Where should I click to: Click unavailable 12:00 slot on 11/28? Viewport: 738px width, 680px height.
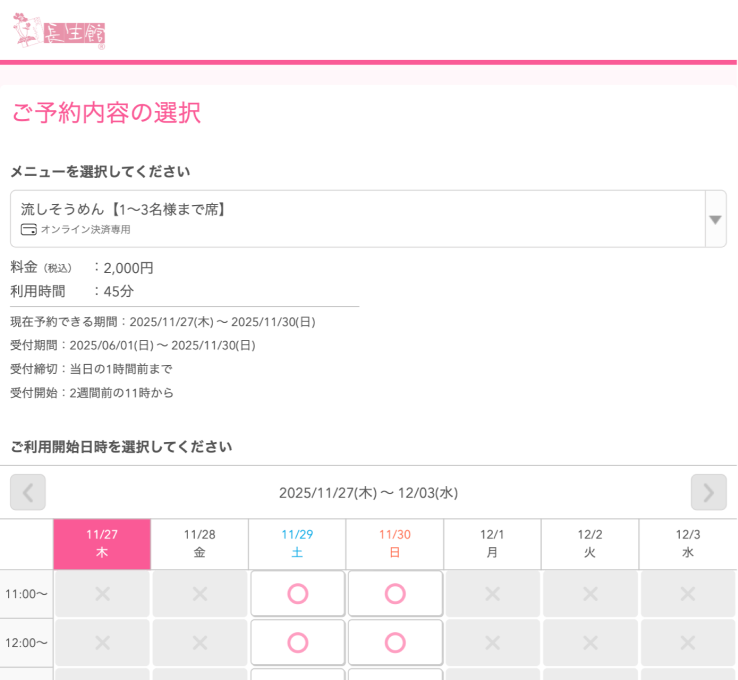click(x=199, y=642)
